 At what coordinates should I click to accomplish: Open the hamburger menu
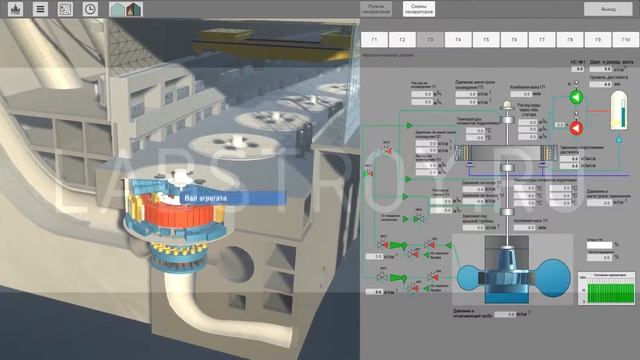(40, 9)
